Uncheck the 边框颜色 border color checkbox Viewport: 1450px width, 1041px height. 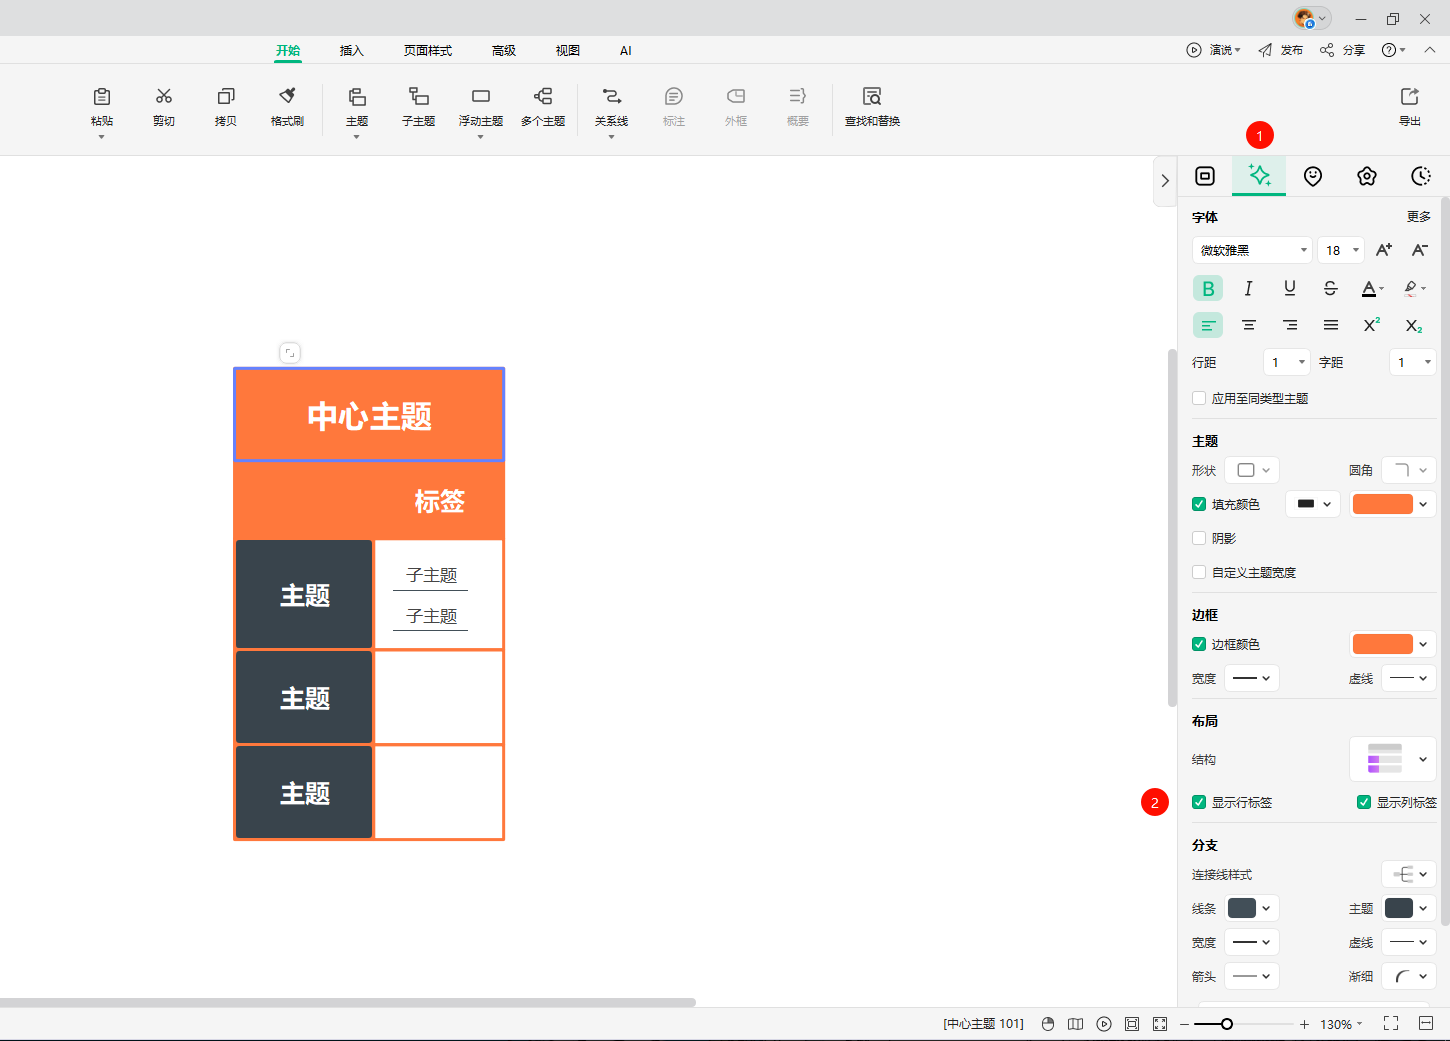(x=1199, y=644)
